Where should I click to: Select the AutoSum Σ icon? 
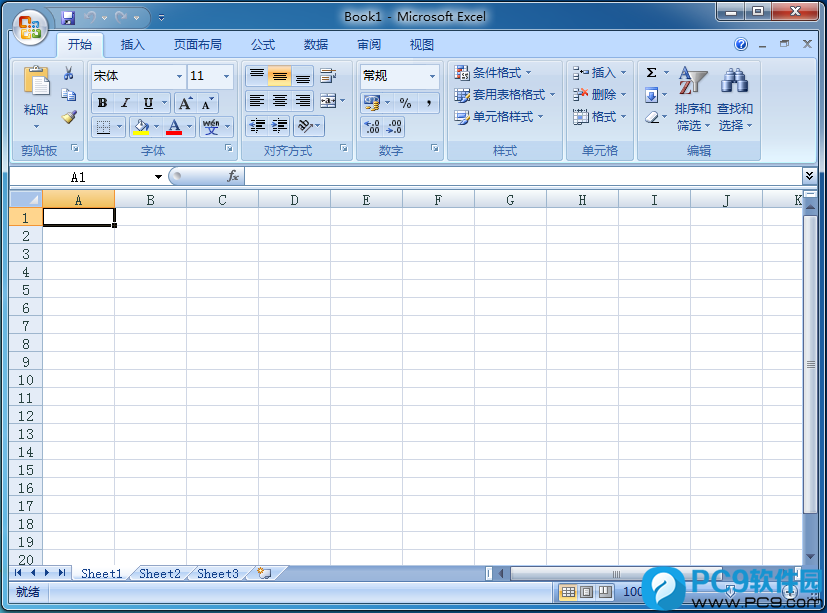pos(652,71)
